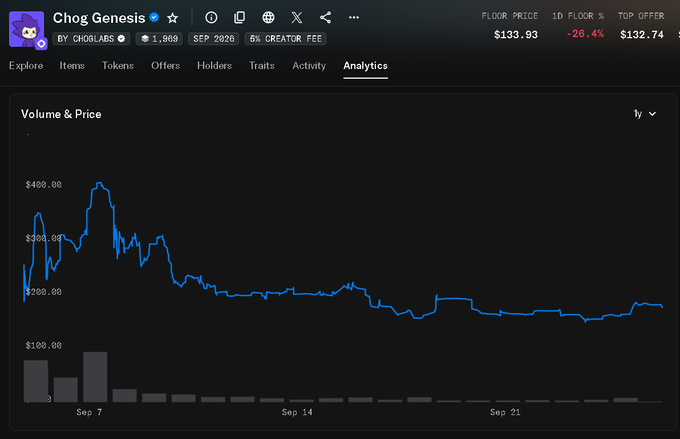Open the Offers tab
Screen dimensions: 680x439
[166, 66]
